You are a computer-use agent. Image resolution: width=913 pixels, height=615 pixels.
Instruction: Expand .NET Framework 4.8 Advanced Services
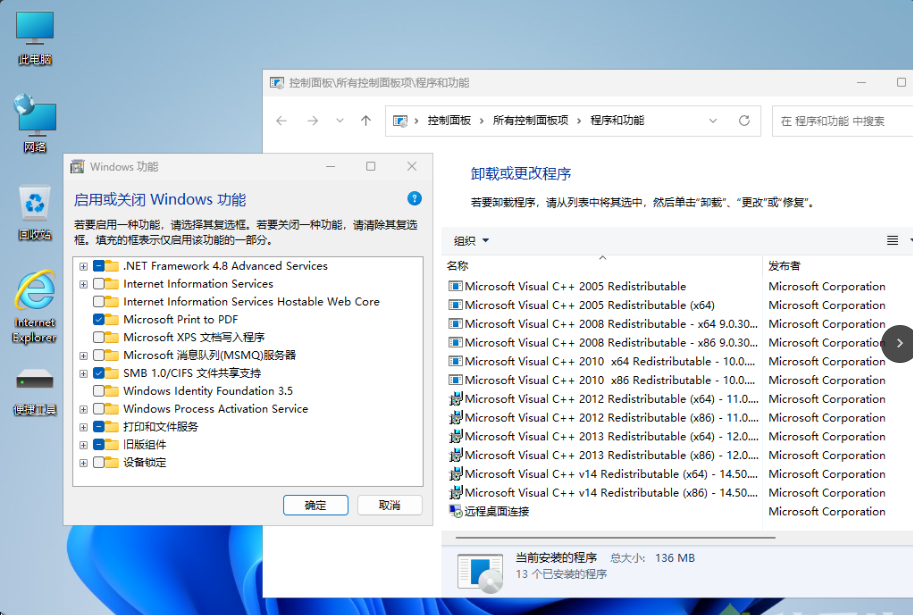[x=84, y=266]
